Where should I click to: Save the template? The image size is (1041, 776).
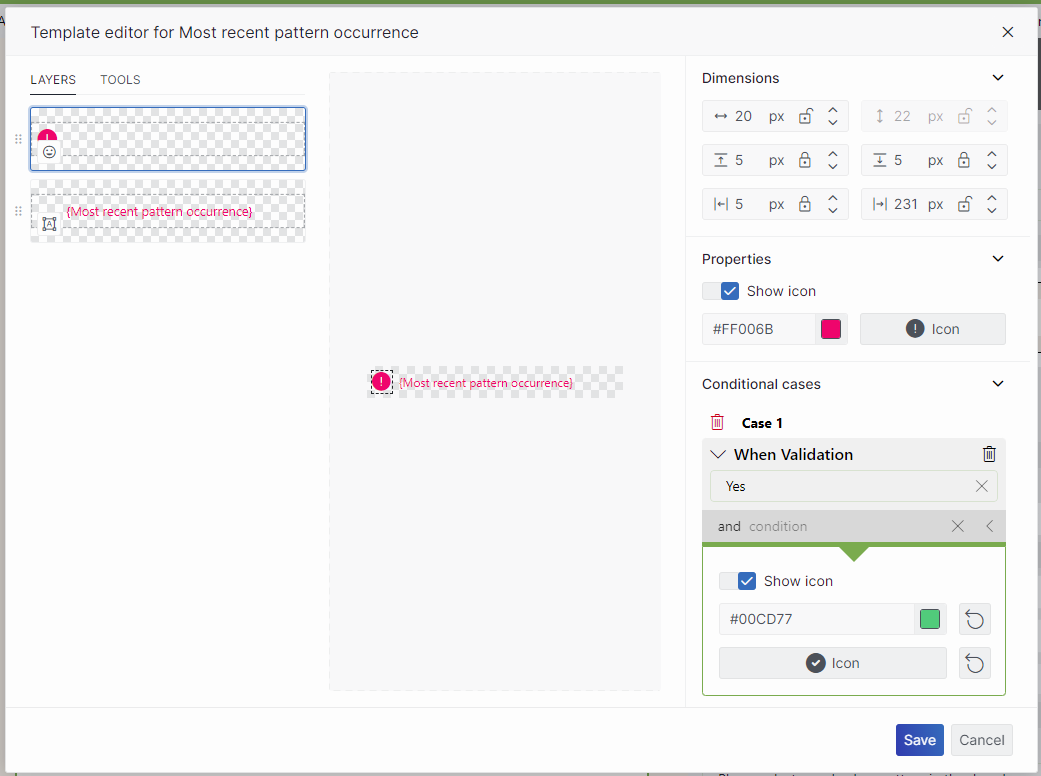tap(919, 740)
